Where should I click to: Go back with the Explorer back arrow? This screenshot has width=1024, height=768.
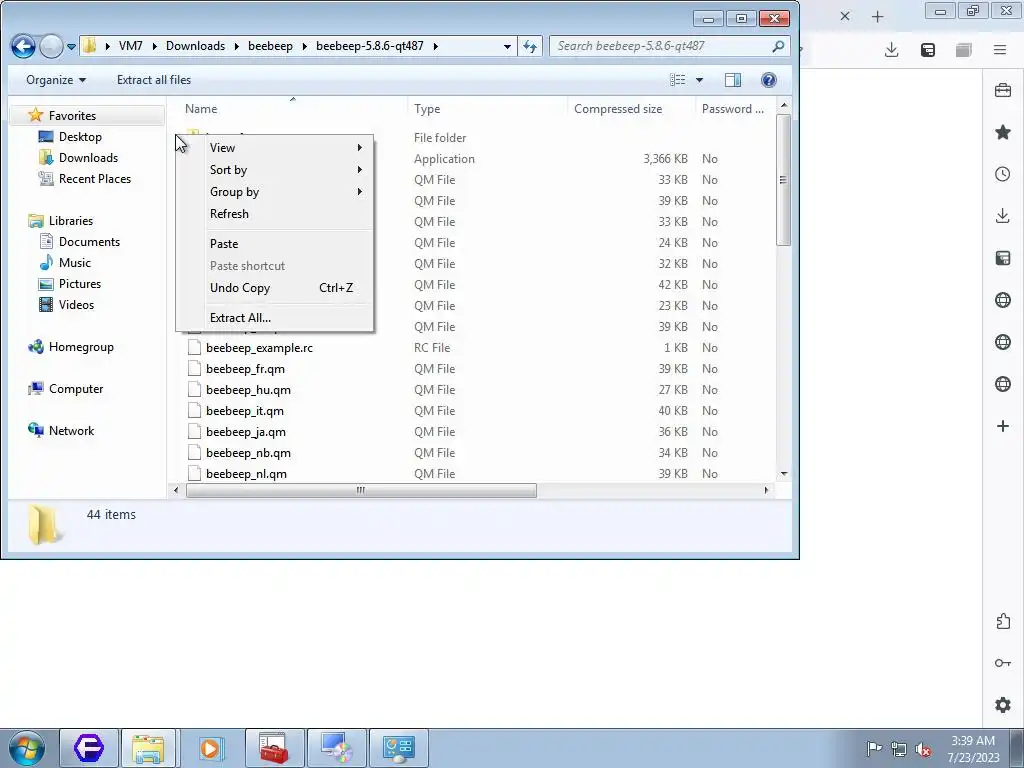[x=23, y=46]
